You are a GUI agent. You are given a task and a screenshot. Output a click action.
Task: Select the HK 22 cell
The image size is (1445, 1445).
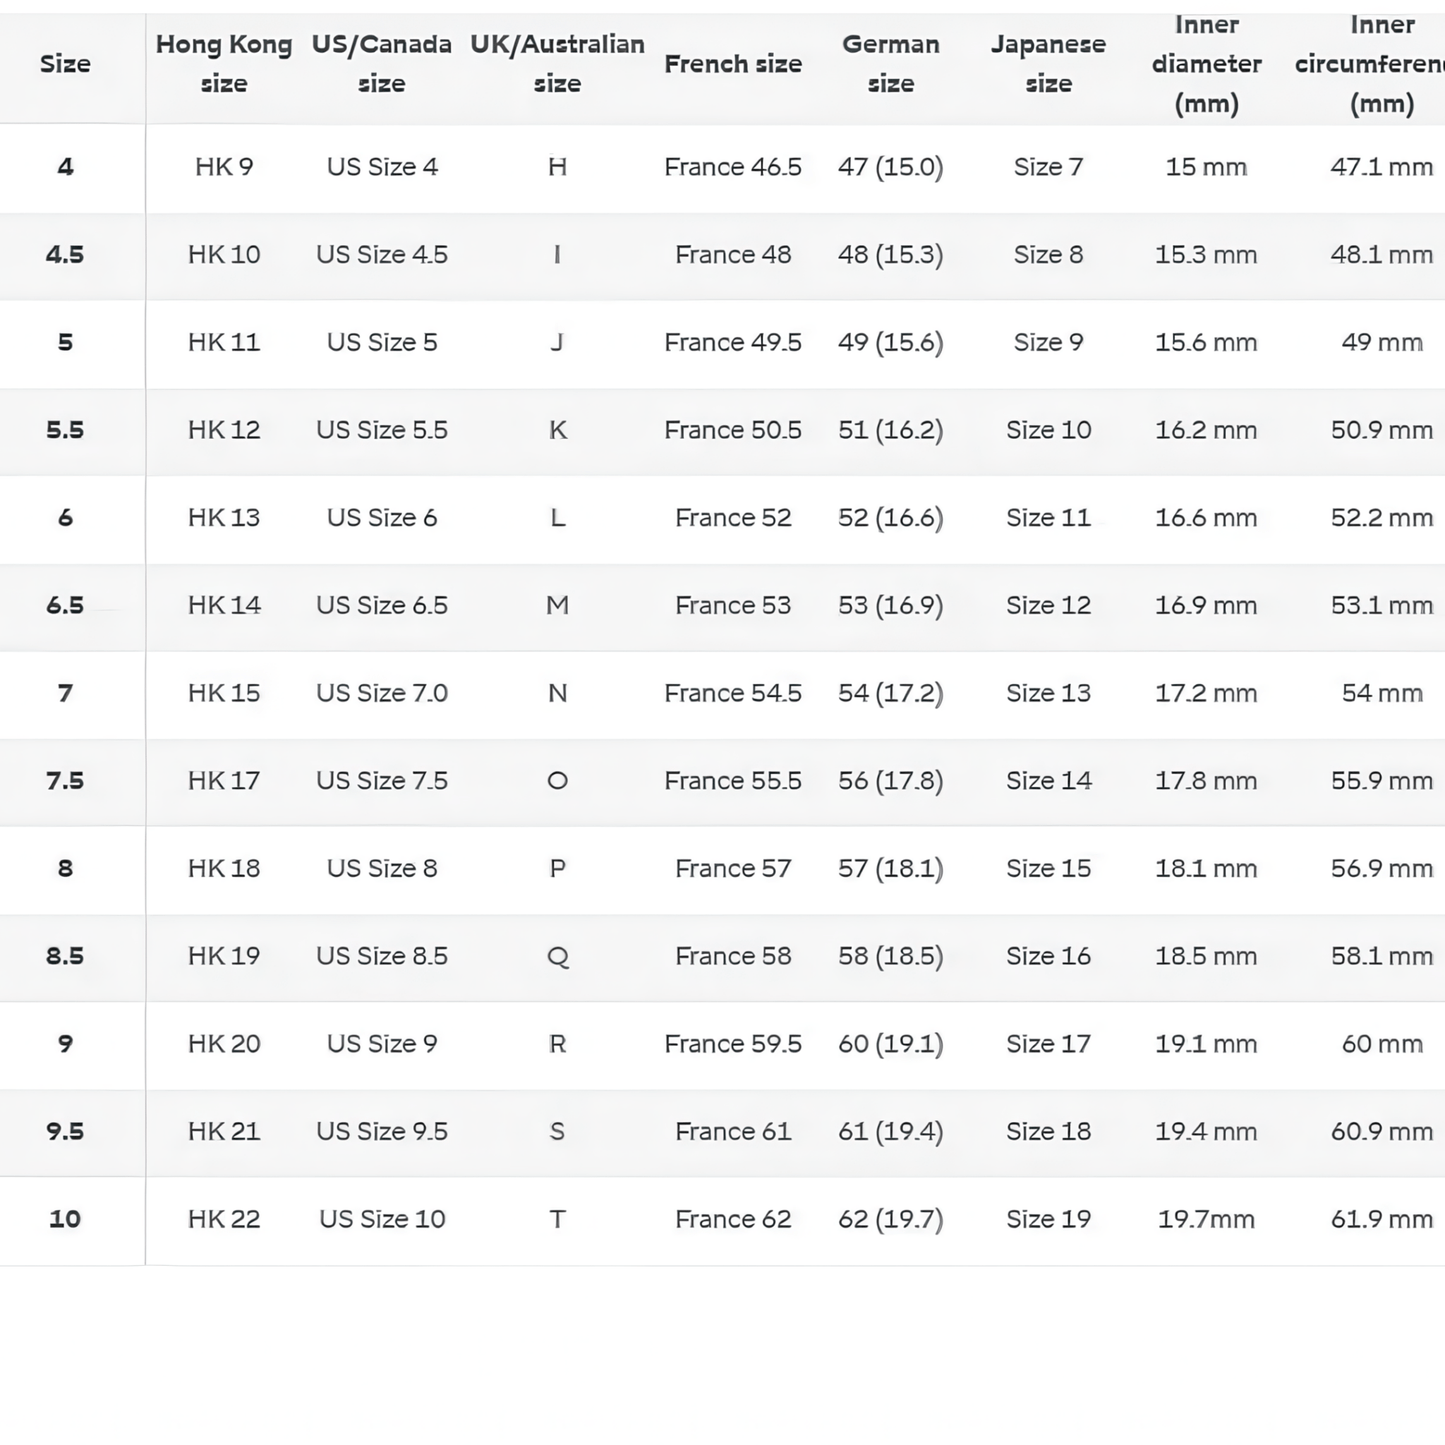[224, 1219]
